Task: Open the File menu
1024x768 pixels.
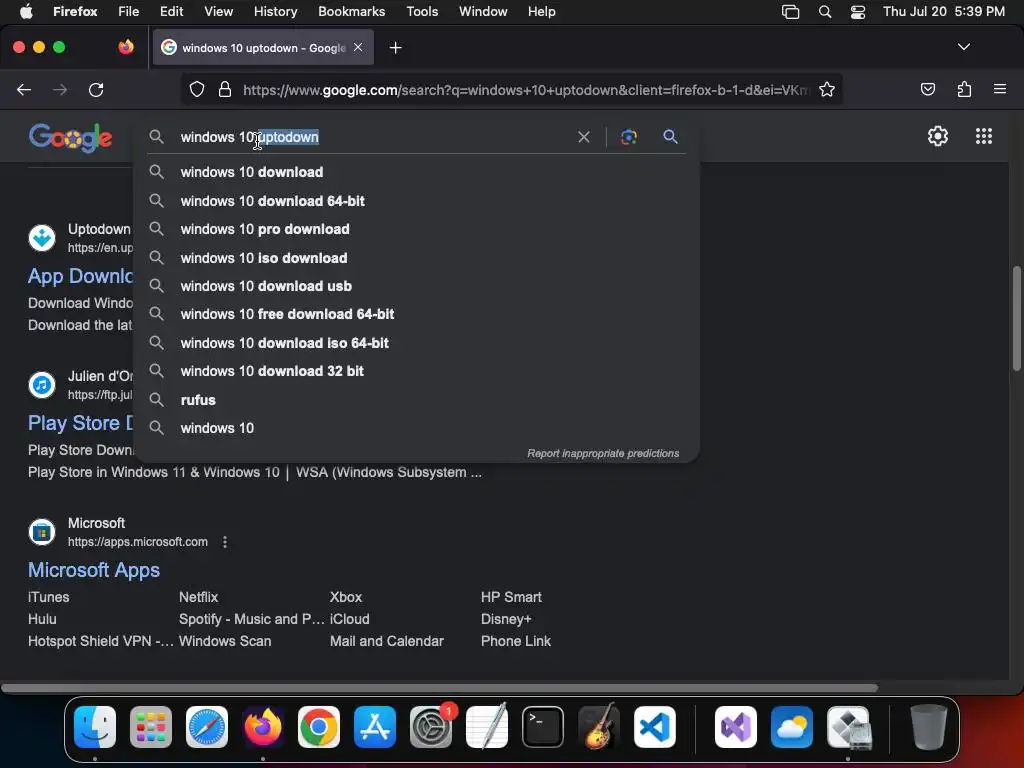Action: [128, 12]
